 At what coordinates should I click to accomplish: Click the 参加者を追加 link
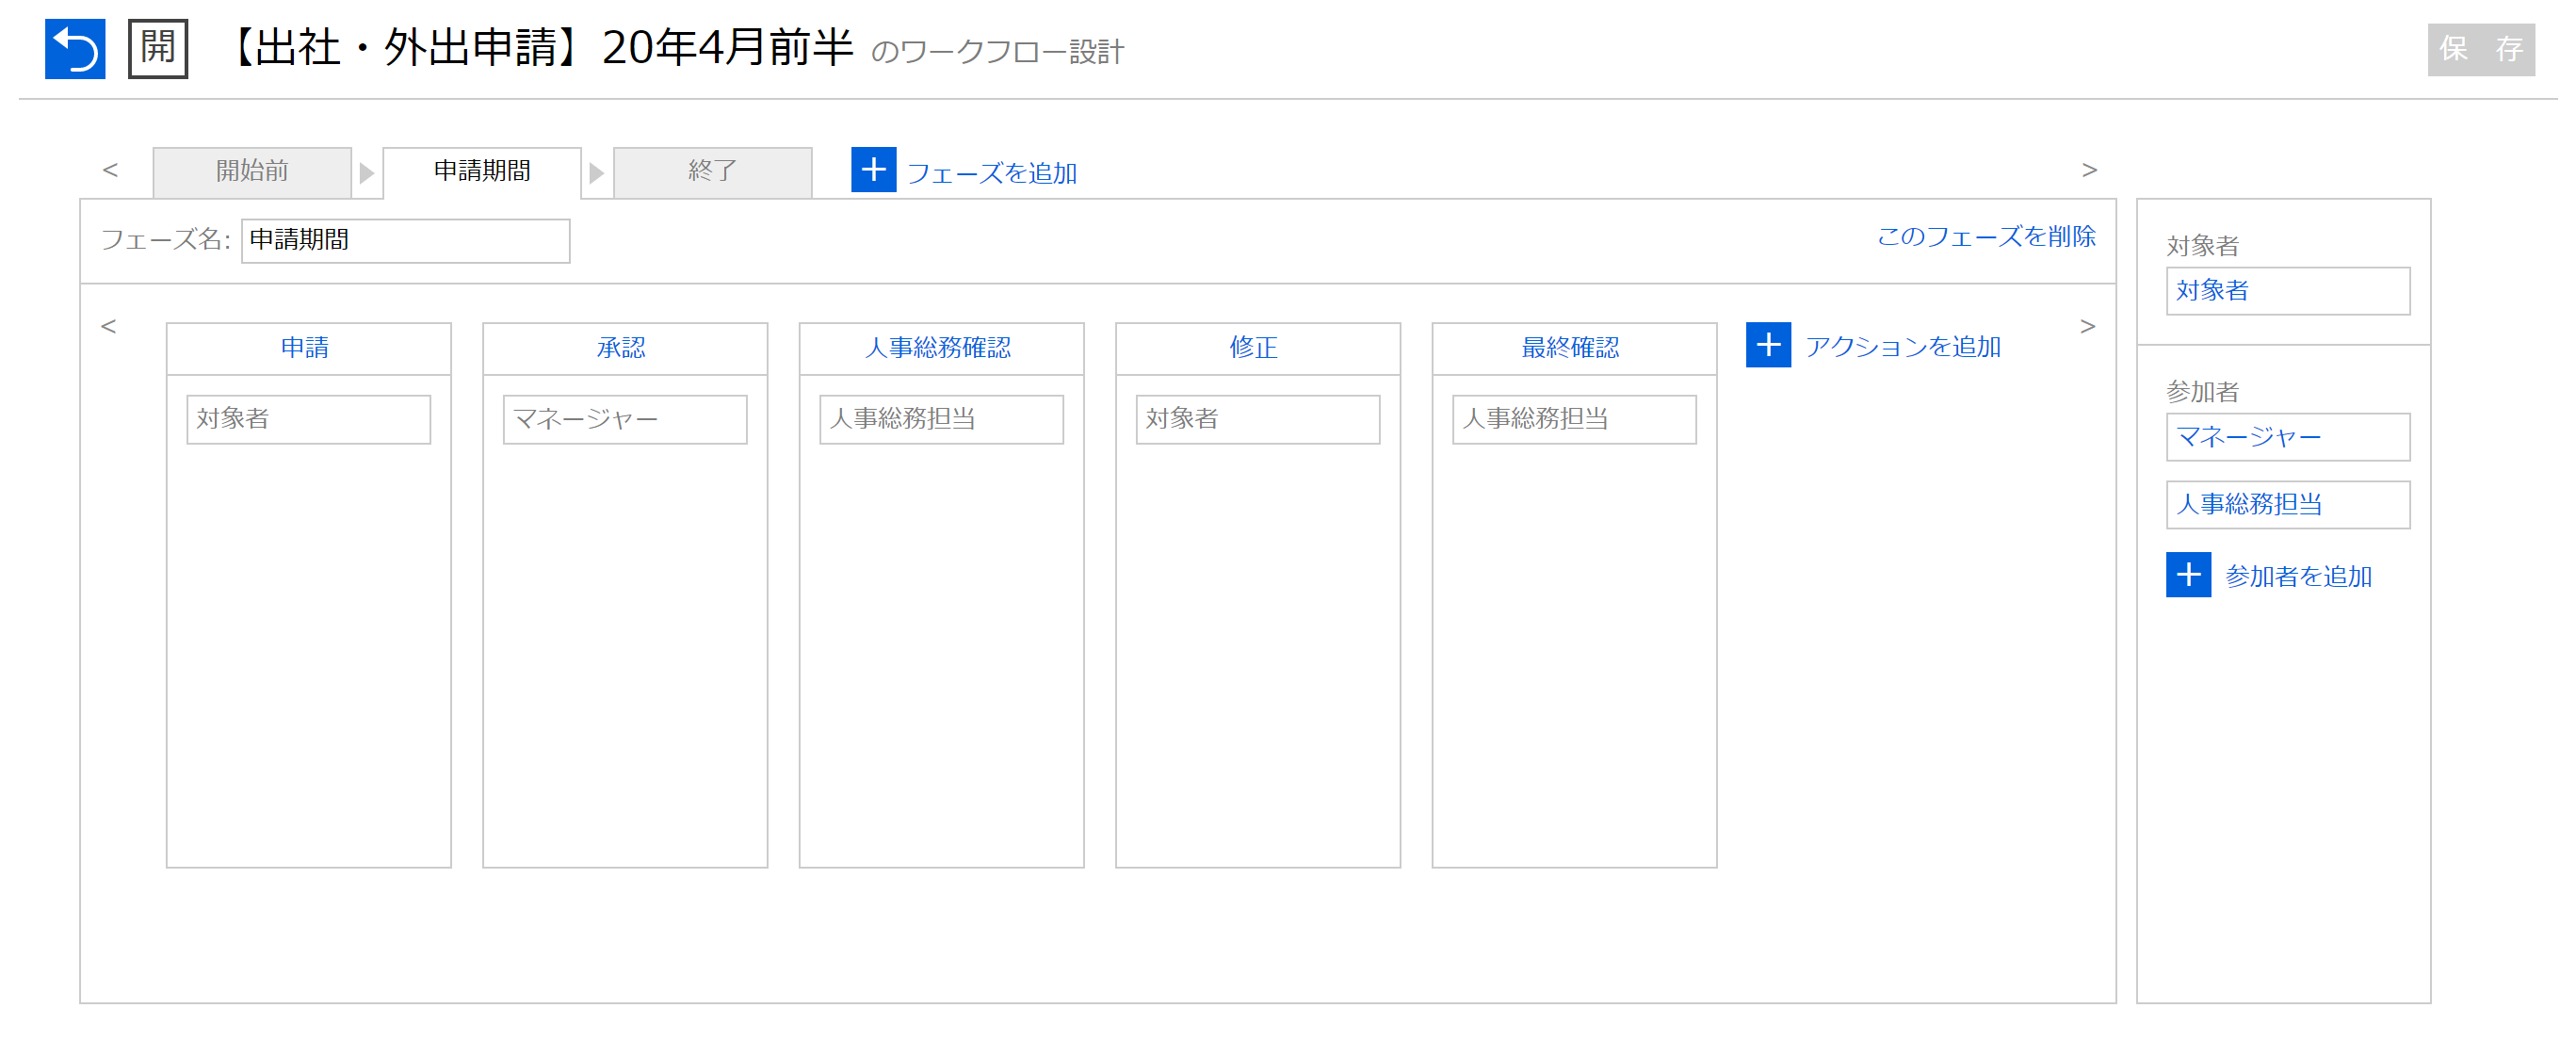pos(2298,577)
